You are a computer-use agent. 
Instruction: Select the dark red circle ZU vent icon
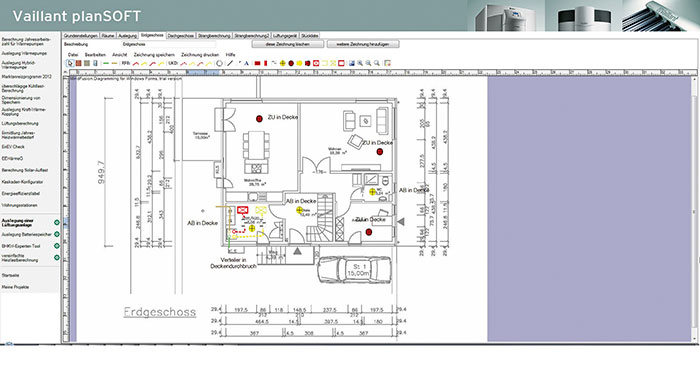tap(291, 63)
